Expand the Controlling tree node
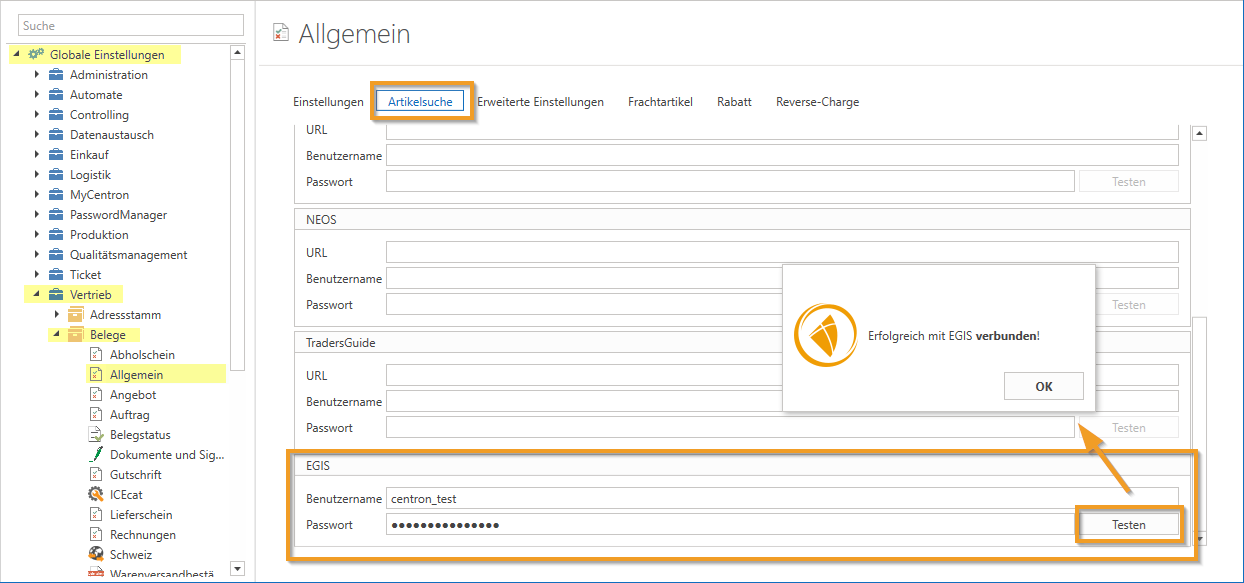The width and height of the screenshot is (1244, 583). [37, 115]
